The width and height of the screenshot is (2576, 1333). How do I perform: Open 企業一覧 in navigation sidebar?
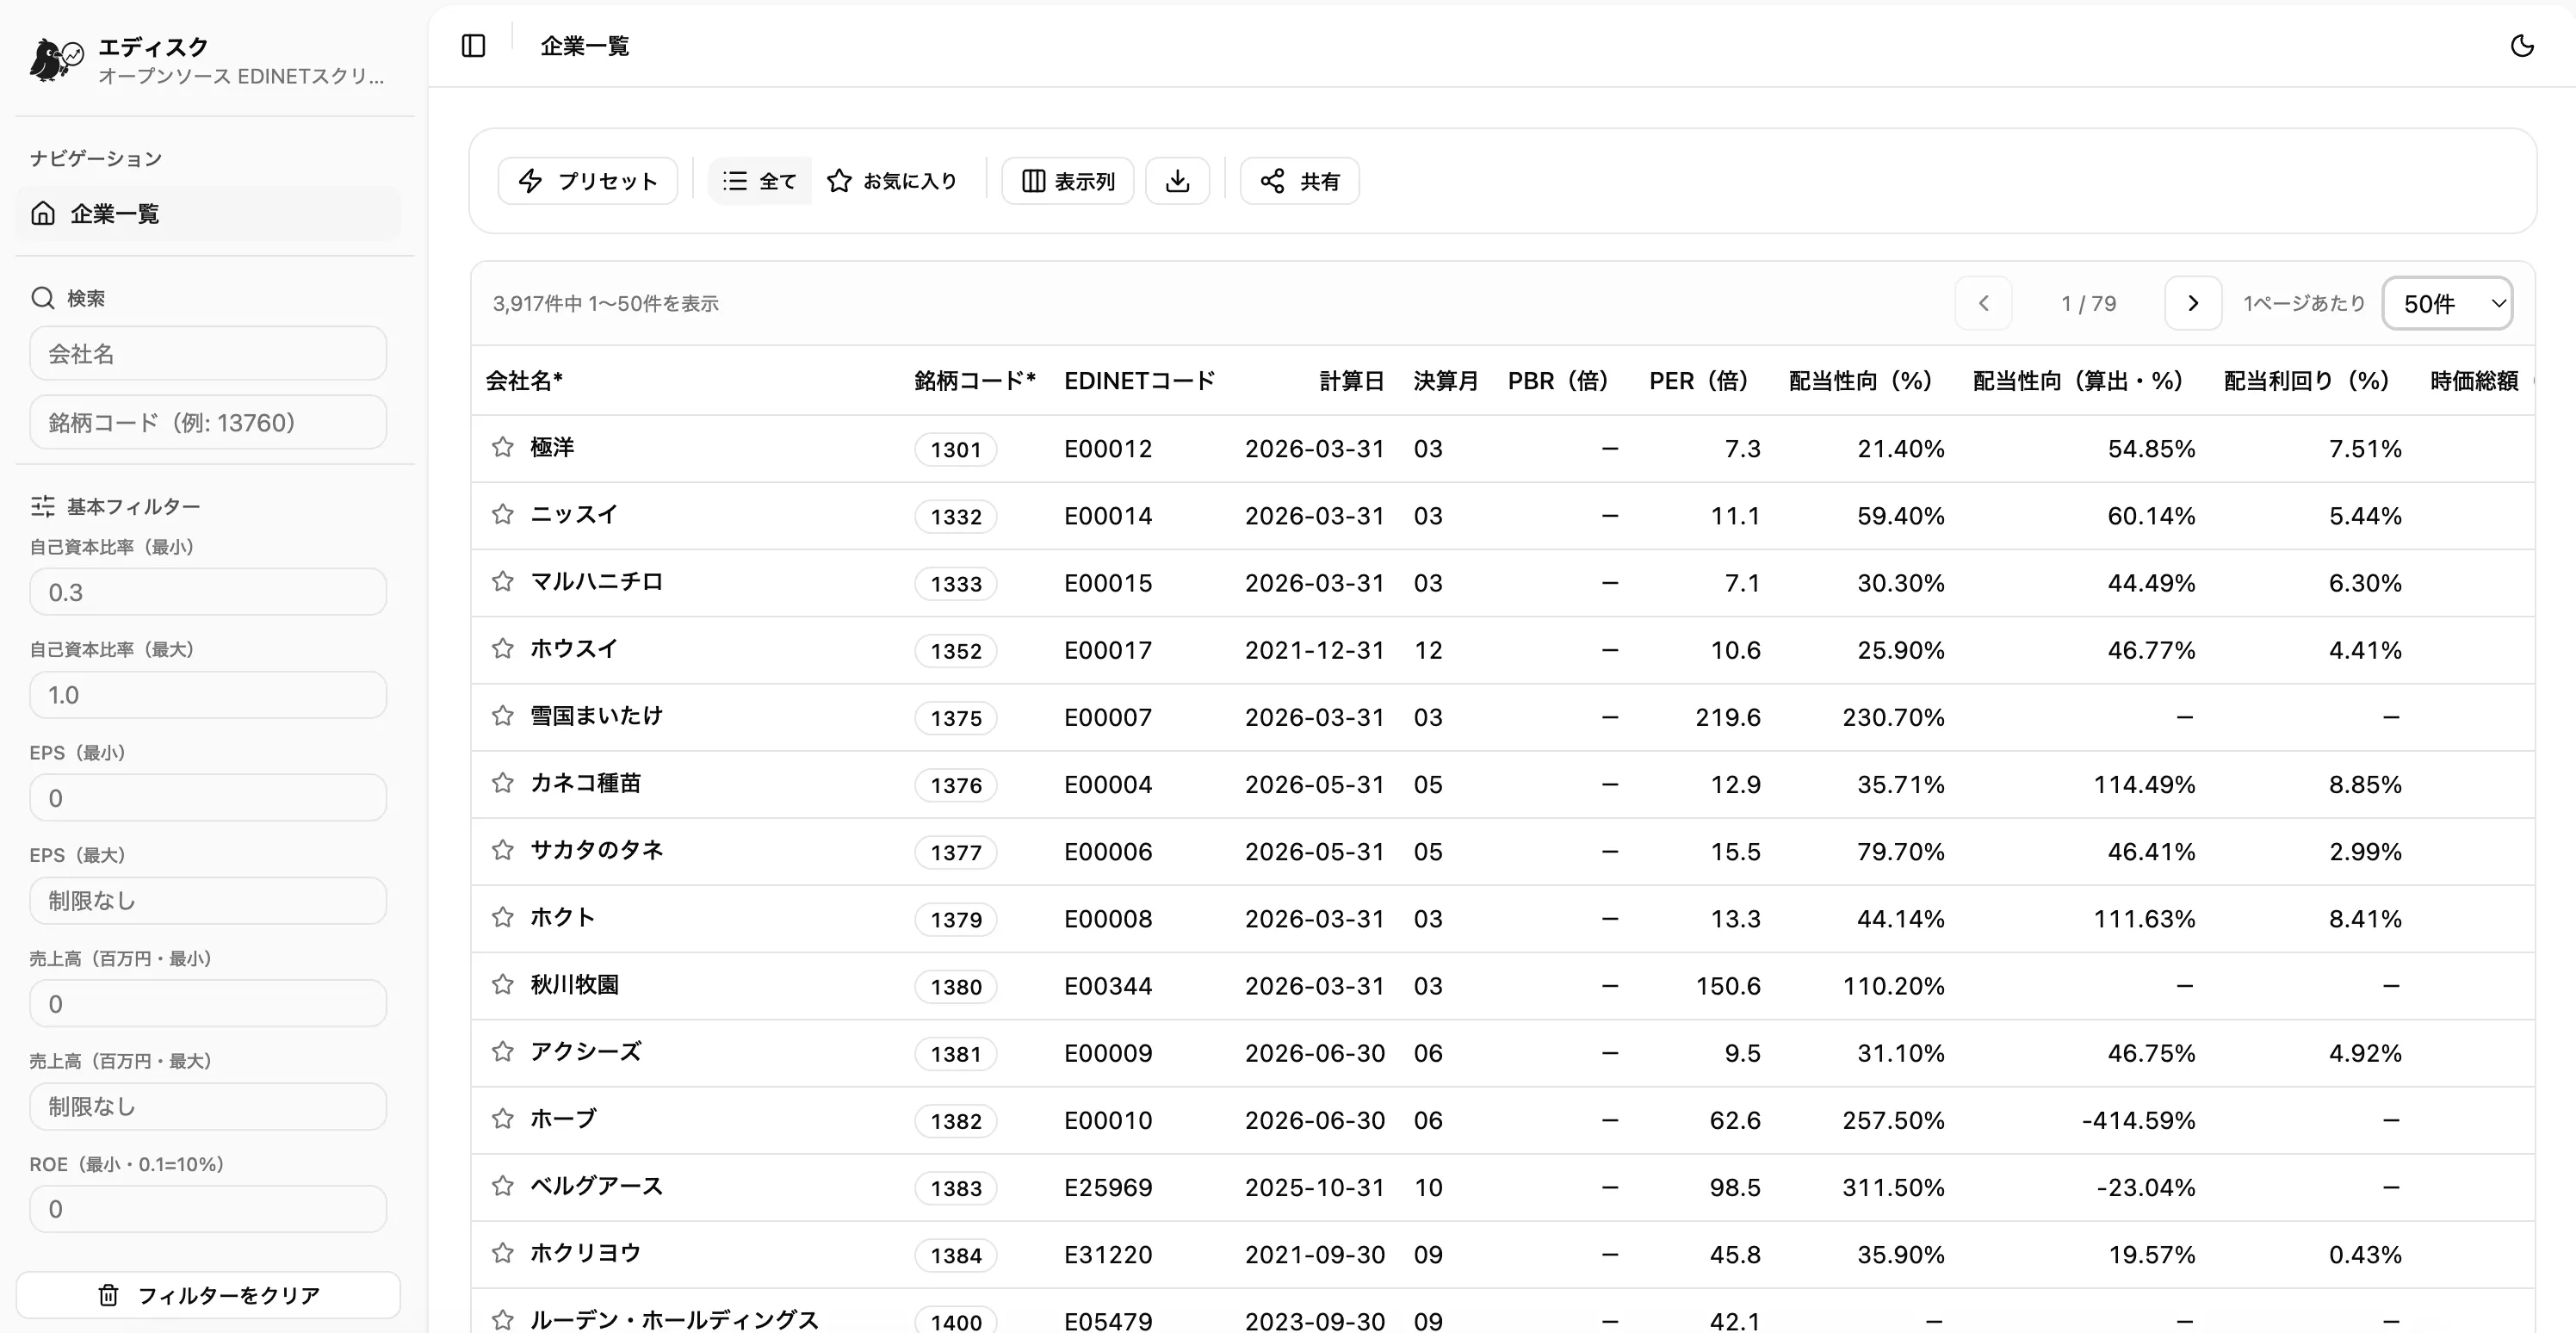tap(208, 213)
